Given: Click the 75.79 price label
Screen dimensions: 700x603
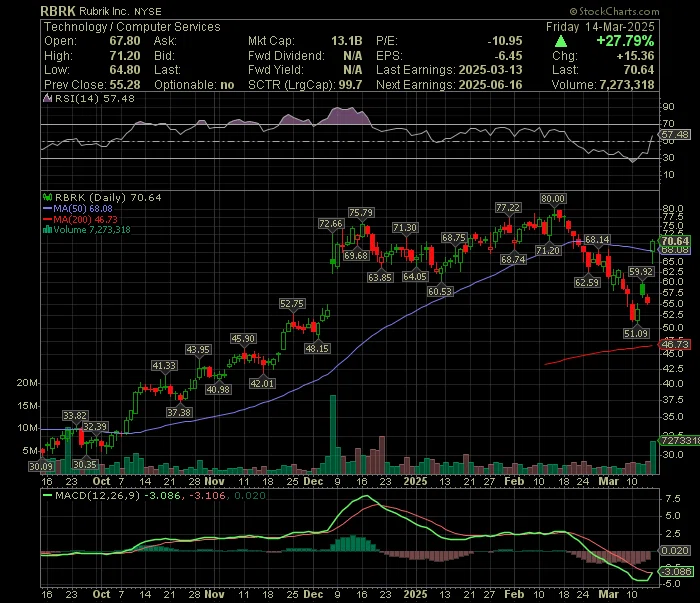Looking at the screenshot, I should coord(361,212).
